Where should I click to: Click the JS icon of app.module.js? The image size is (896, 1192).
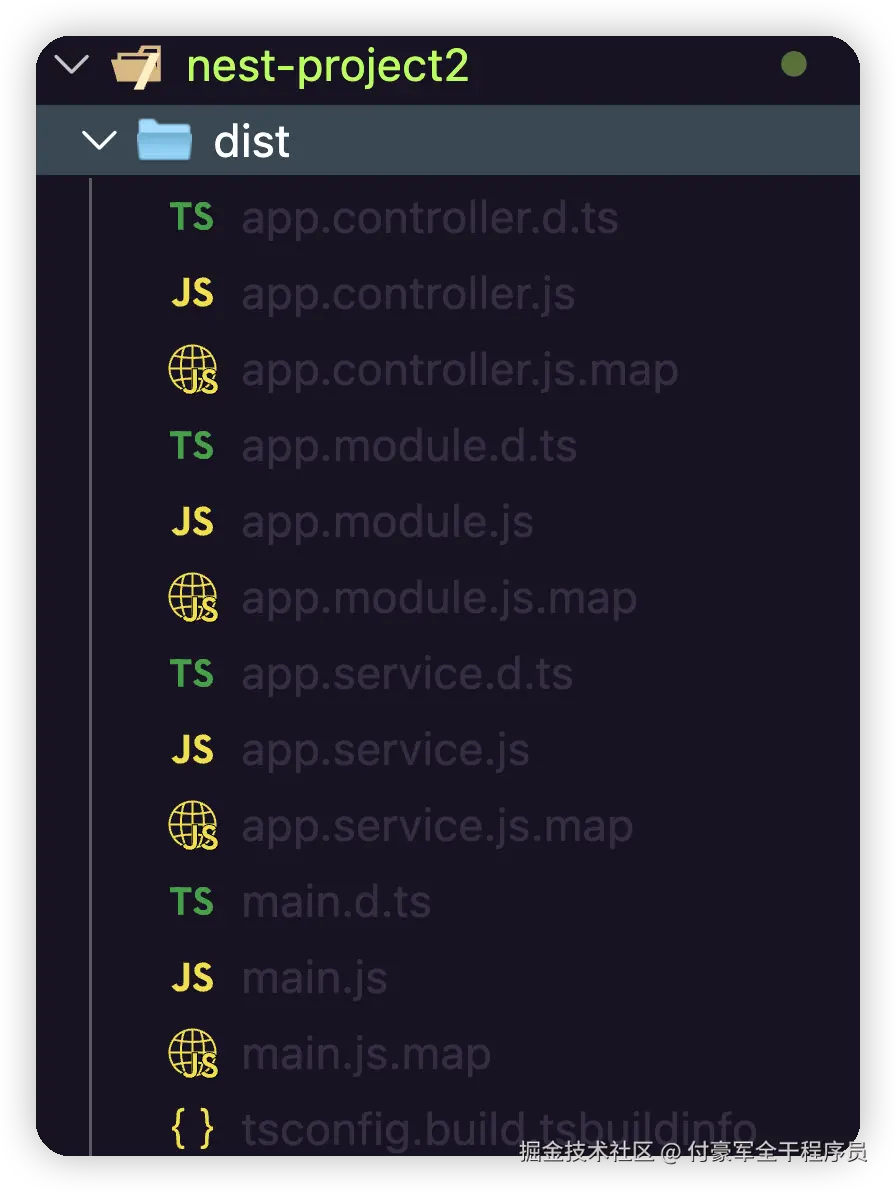[192, 522]
